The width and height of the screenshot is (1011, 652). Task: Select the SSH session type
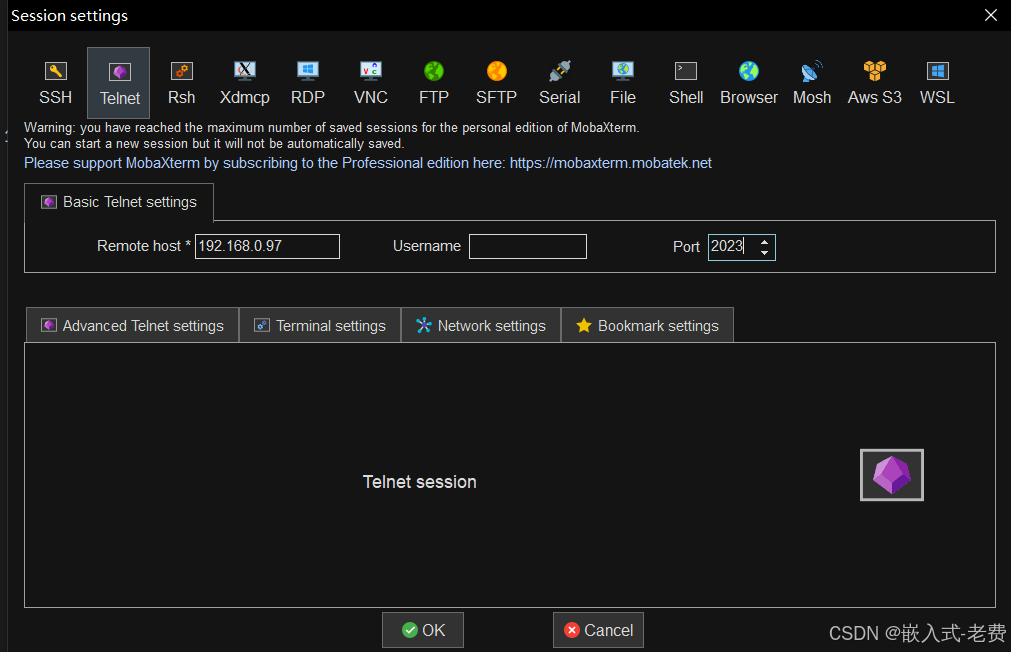click(x=55, y=83)
